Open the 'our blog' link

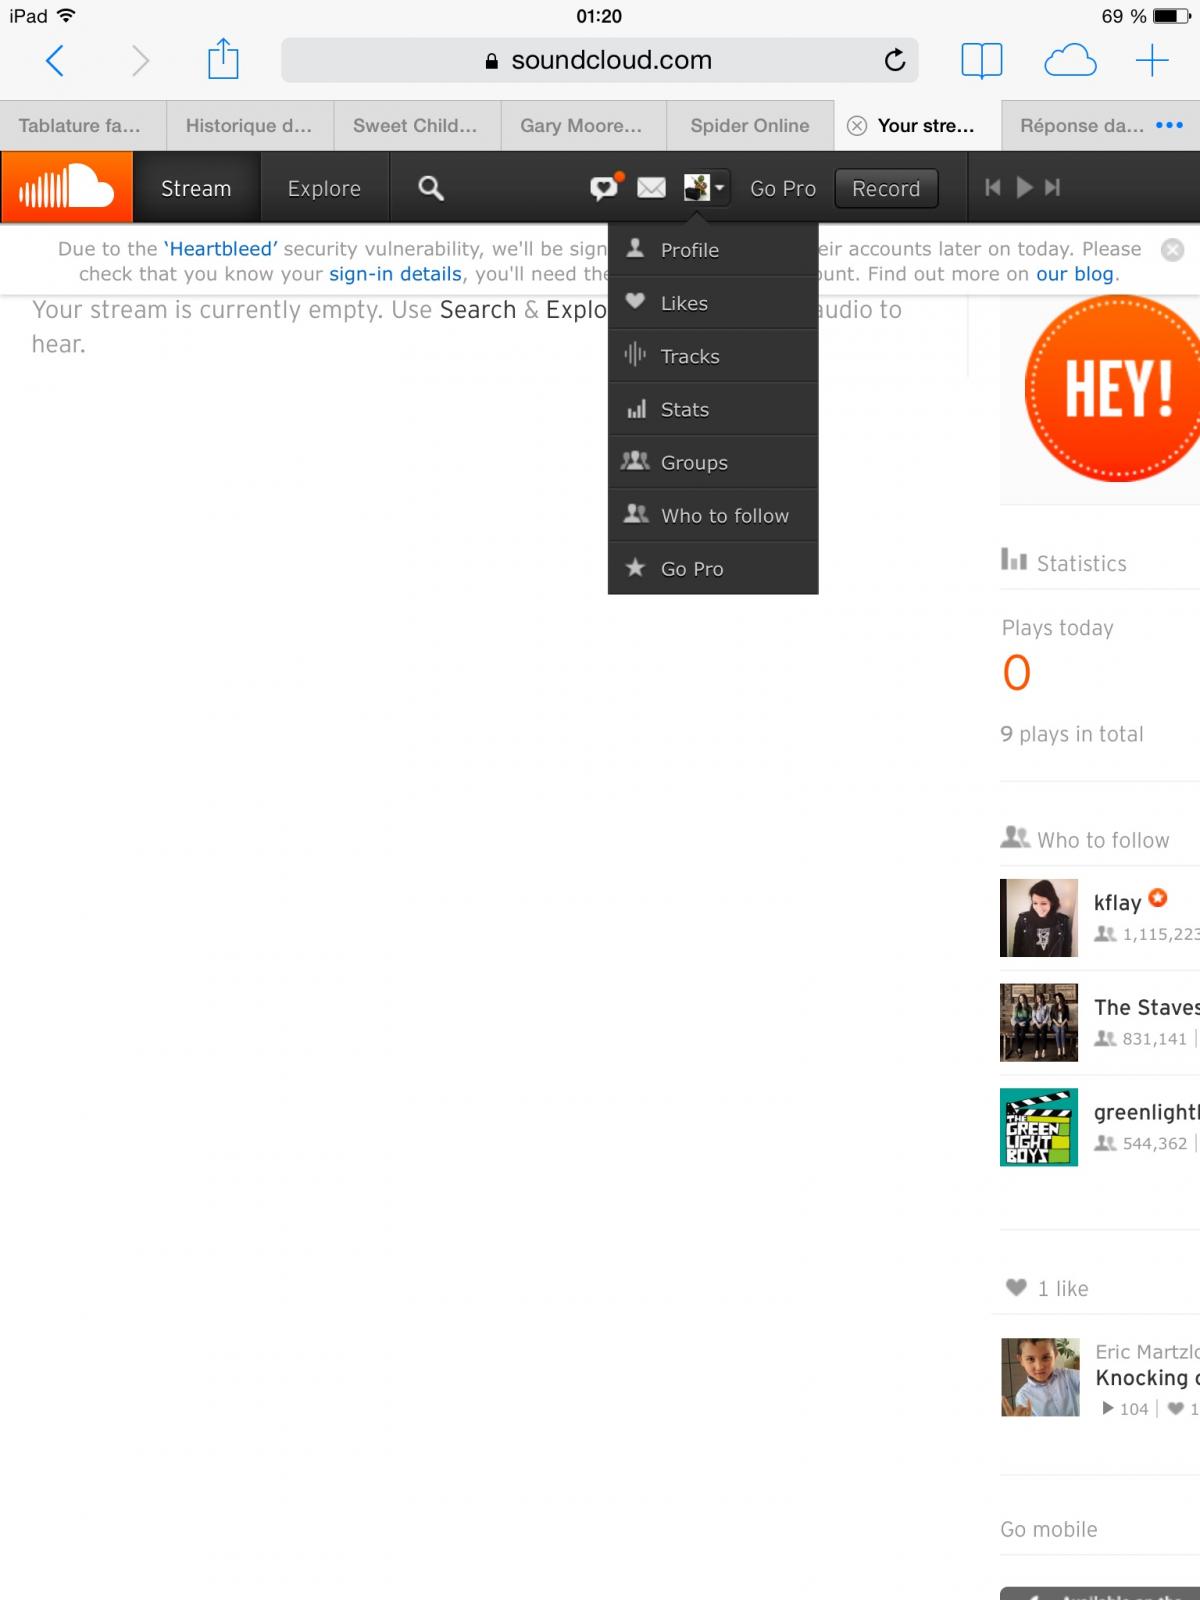point(1074,274)
